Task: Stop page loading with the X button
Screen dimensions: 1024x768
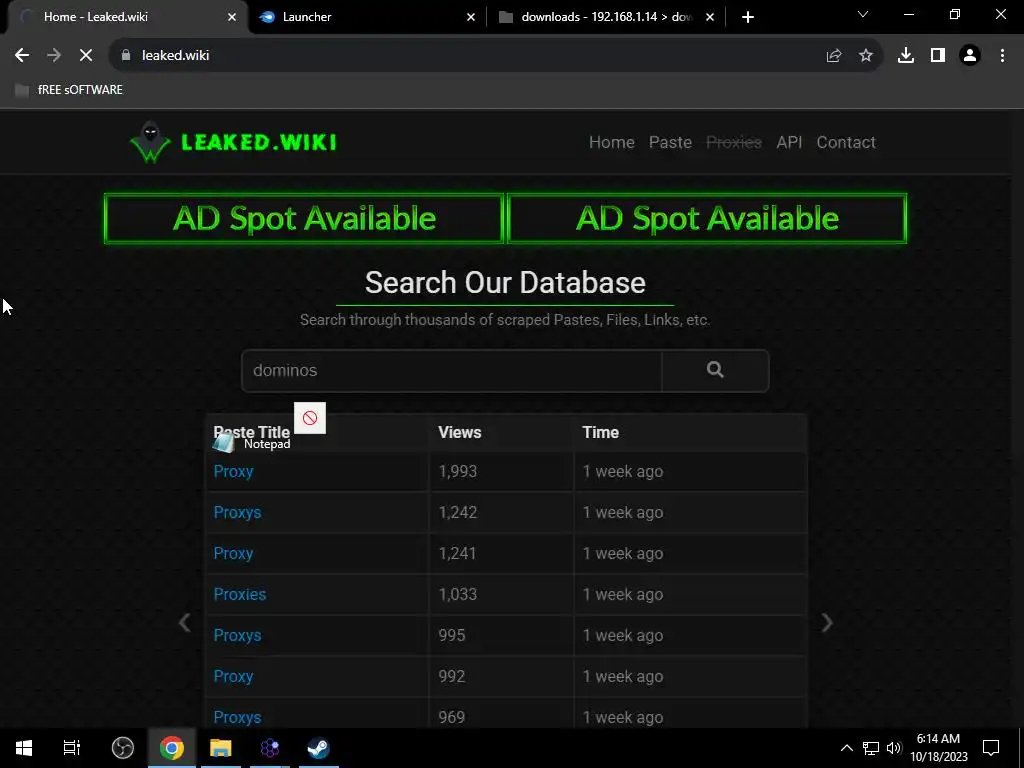Action: pyautogui.click(x=86, y=56)
